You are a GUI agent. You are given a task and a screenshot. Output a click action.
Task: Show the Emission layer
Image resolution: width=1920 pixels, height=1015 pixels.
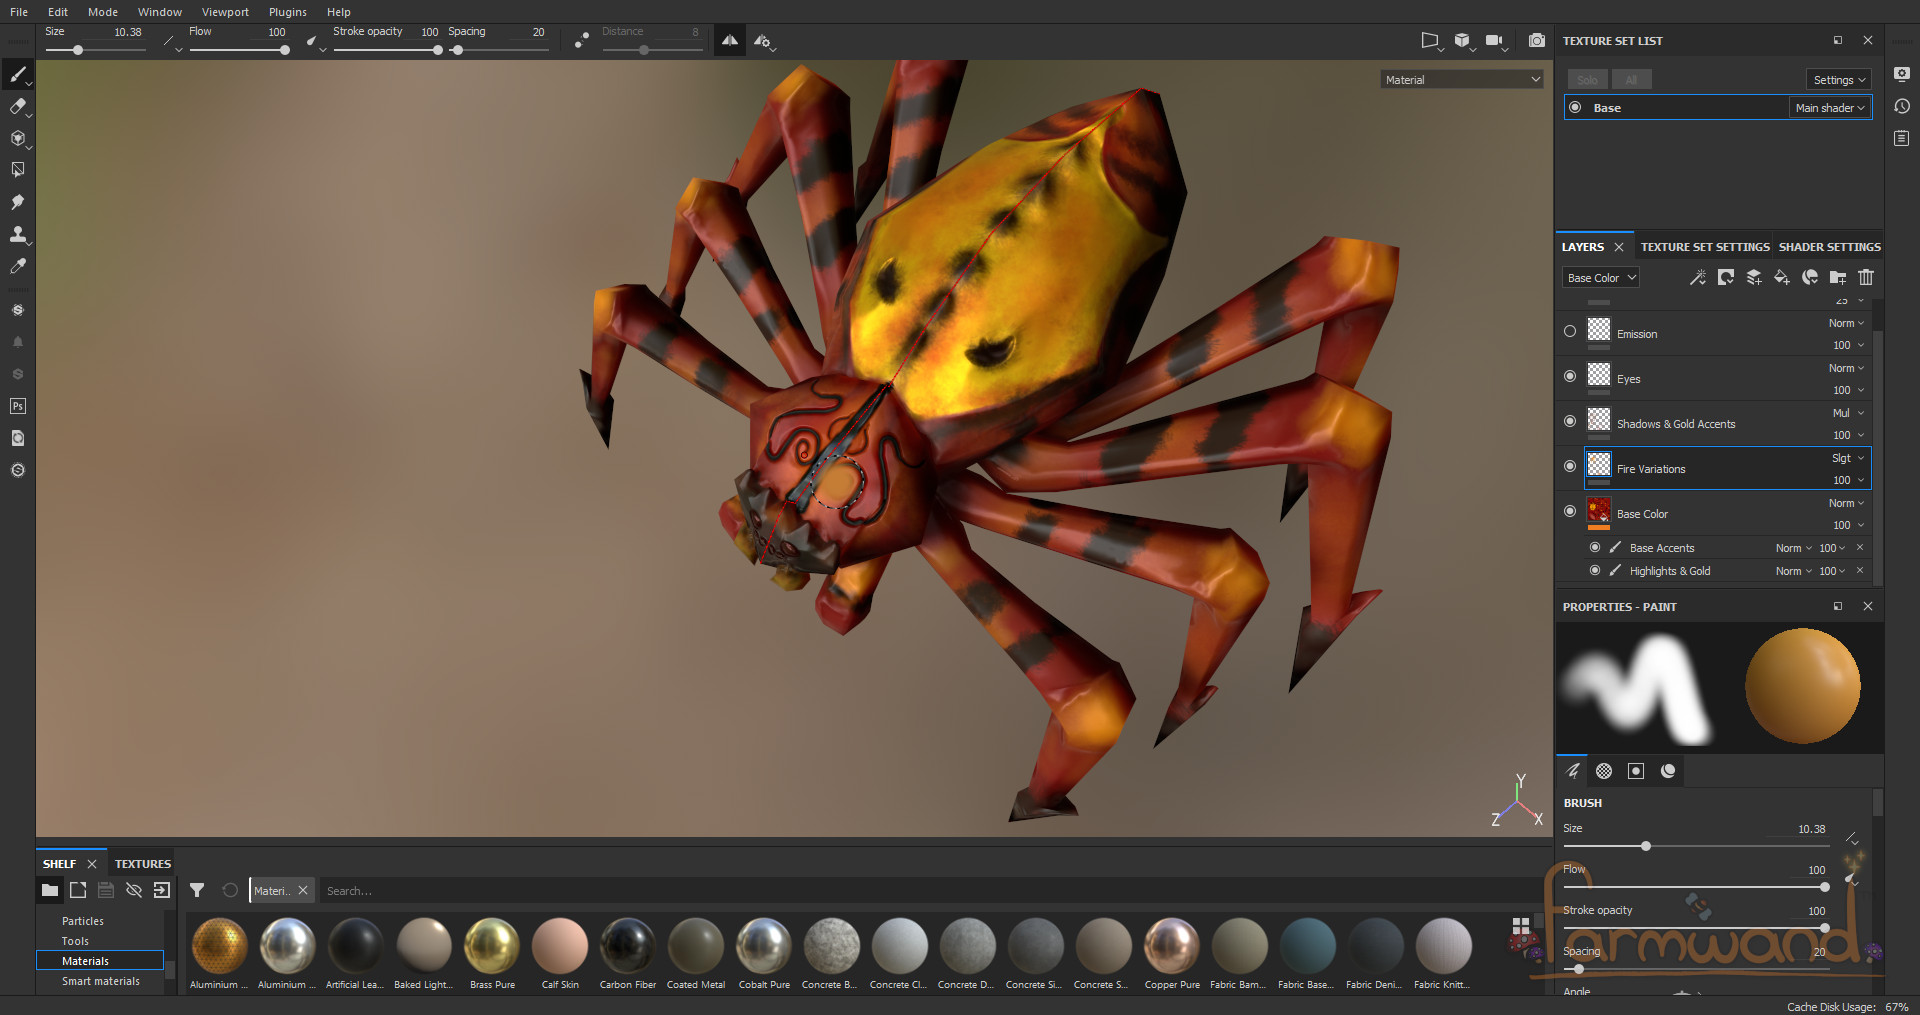pos(1570,331)
